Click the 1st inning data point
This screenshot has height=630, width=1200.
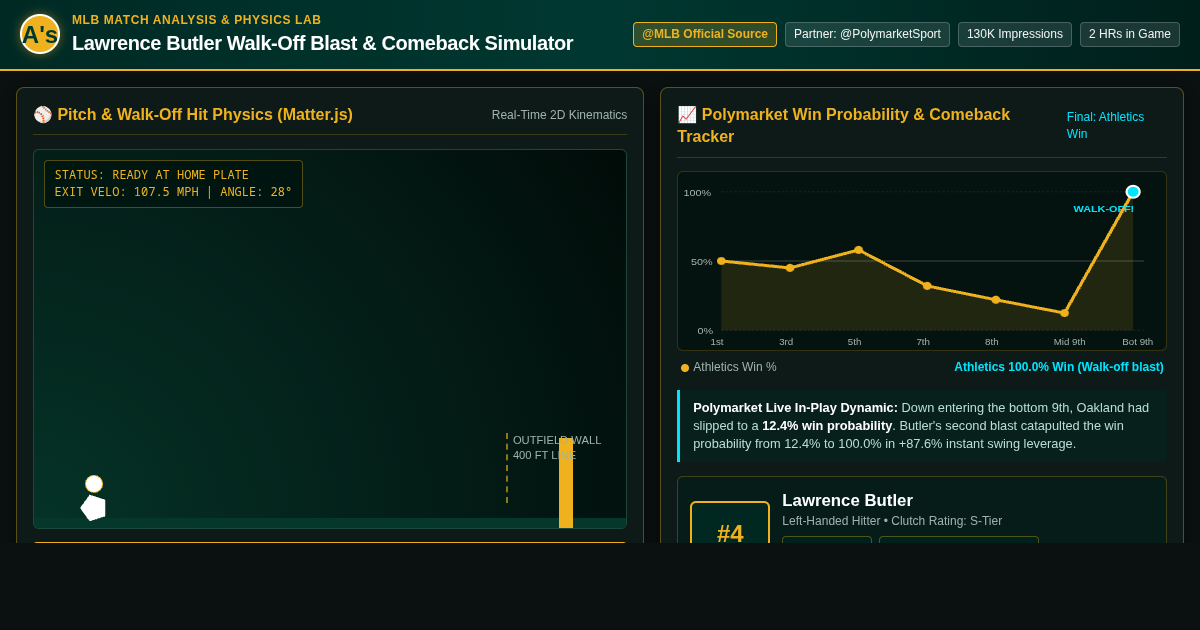[x=721, y=261]
